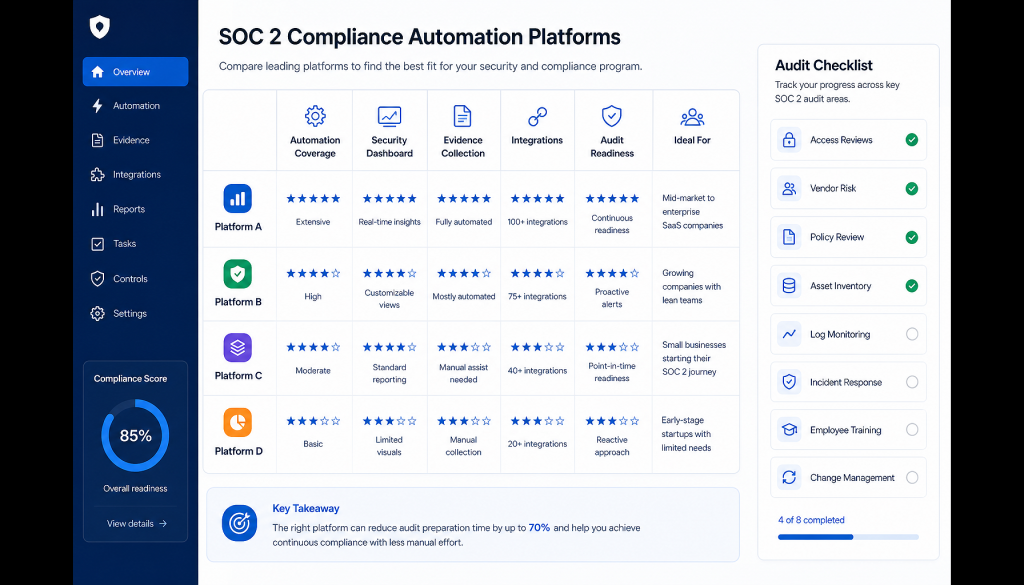Uncheck the Policy Review checkmark
The image size is (1024, 585).
pos(912,237)
